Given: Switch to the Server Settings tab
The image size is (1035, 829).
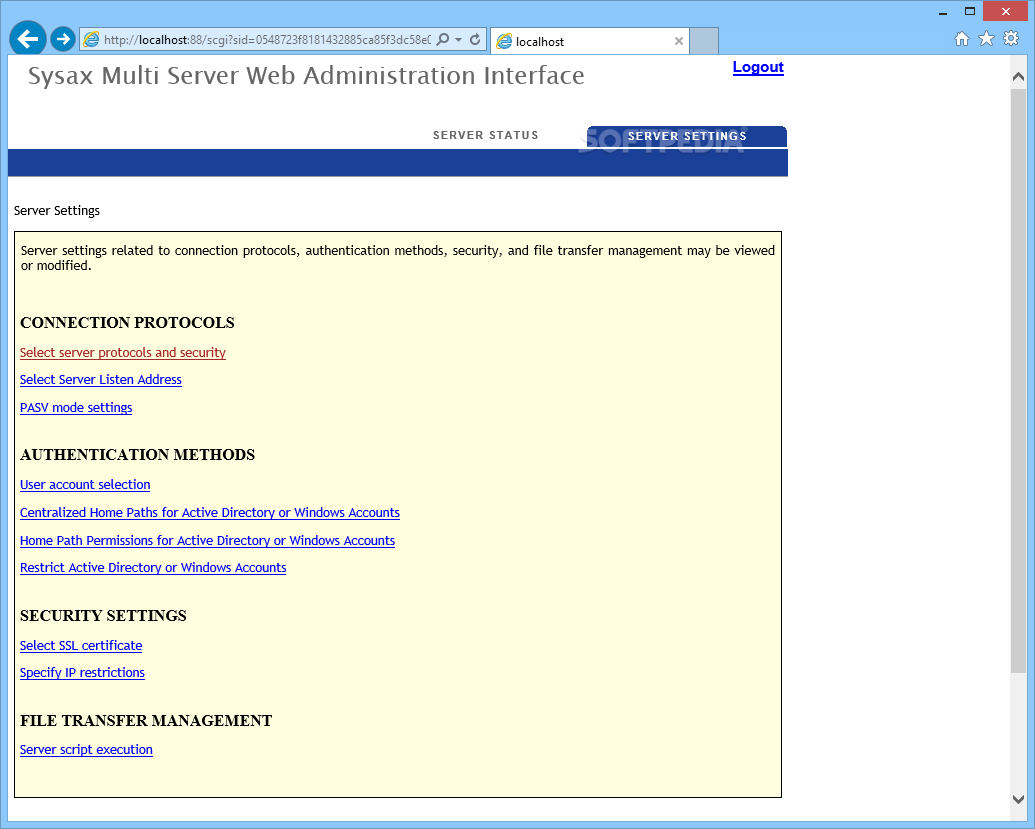Looking at the screenshot, I should tap(686, 136).
